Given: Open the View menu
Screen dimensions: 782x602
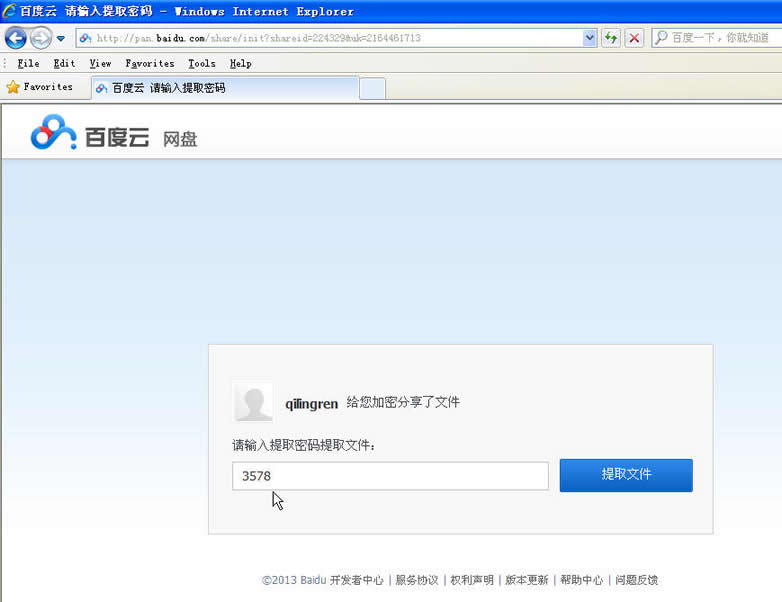Looking at the screenshot, I should [x=100, y=63].
